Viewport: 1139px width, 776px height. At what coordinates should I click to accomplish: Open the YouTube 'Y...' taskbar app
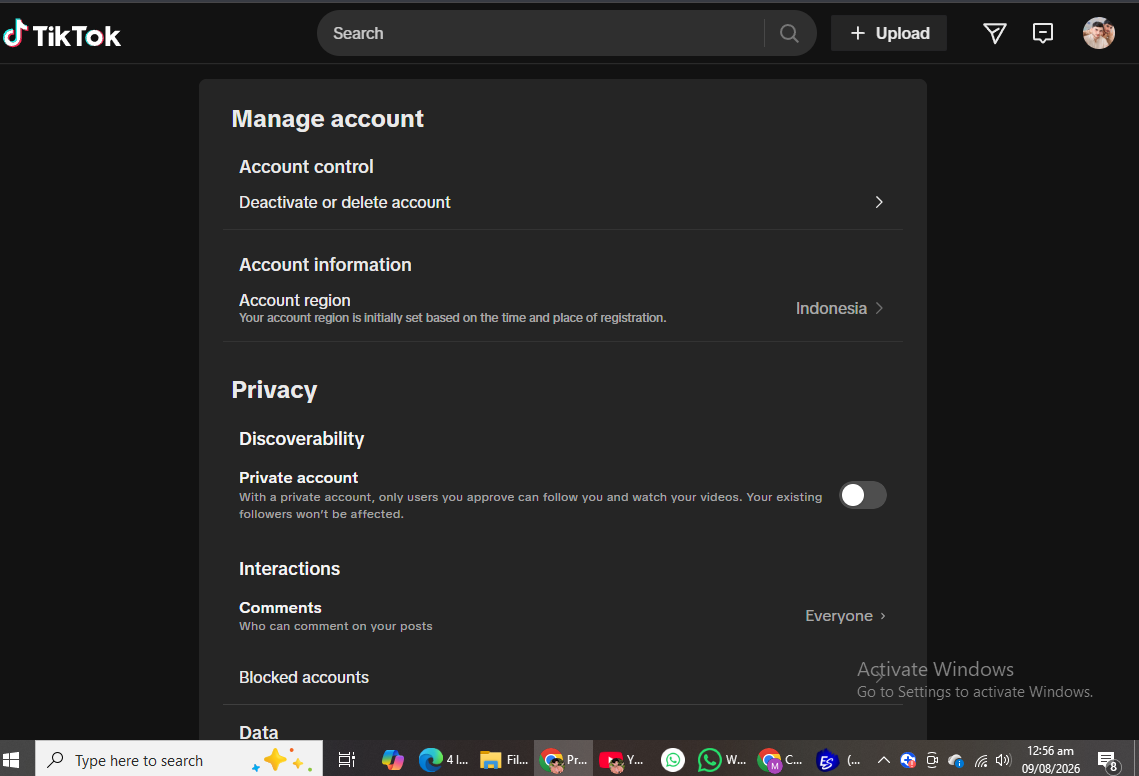622,760
